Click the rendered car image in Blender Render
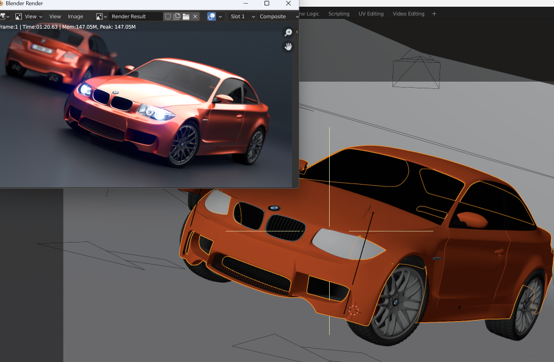The height and width of the screenshot is (362, 554). pyautogui.click(x=146, y=105)
